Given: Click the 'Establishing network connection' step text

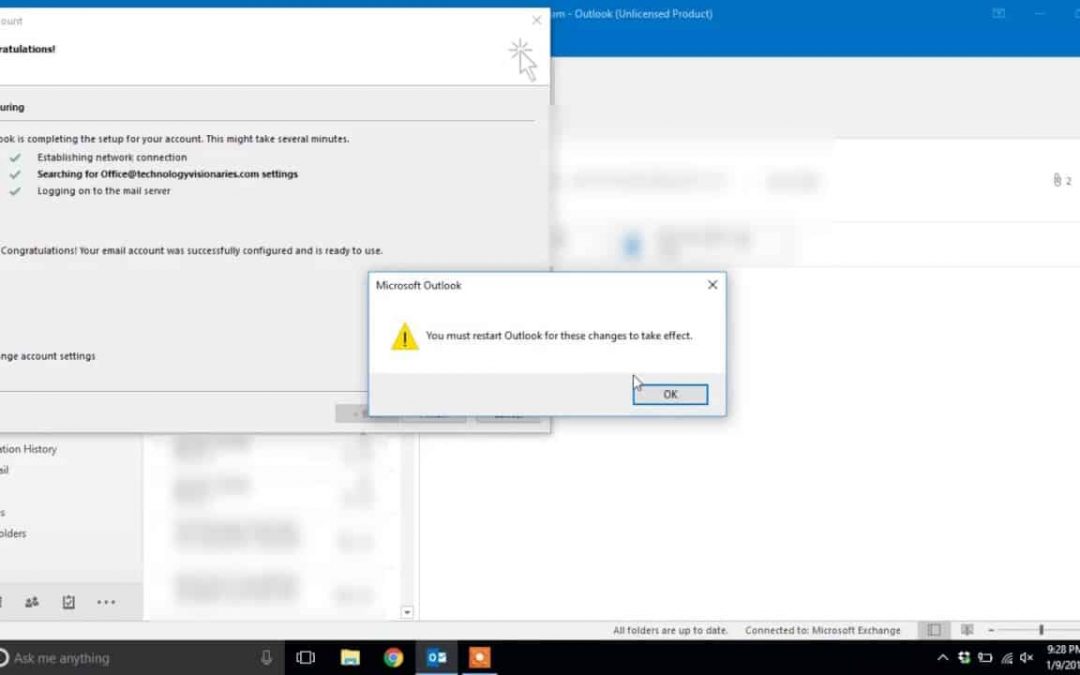Looking at the screenshot, I should tap(112, 157).
